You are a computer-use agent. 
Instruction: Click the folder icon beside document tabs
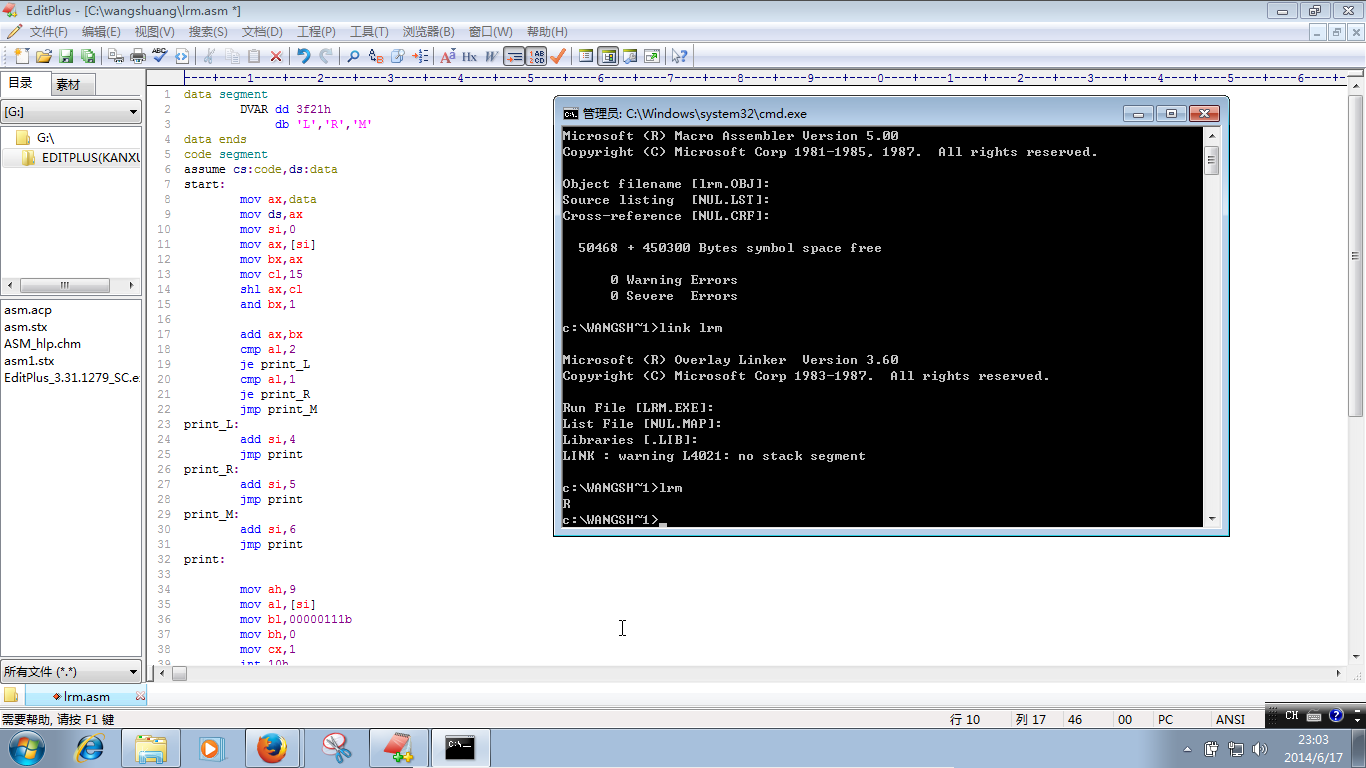11,696
